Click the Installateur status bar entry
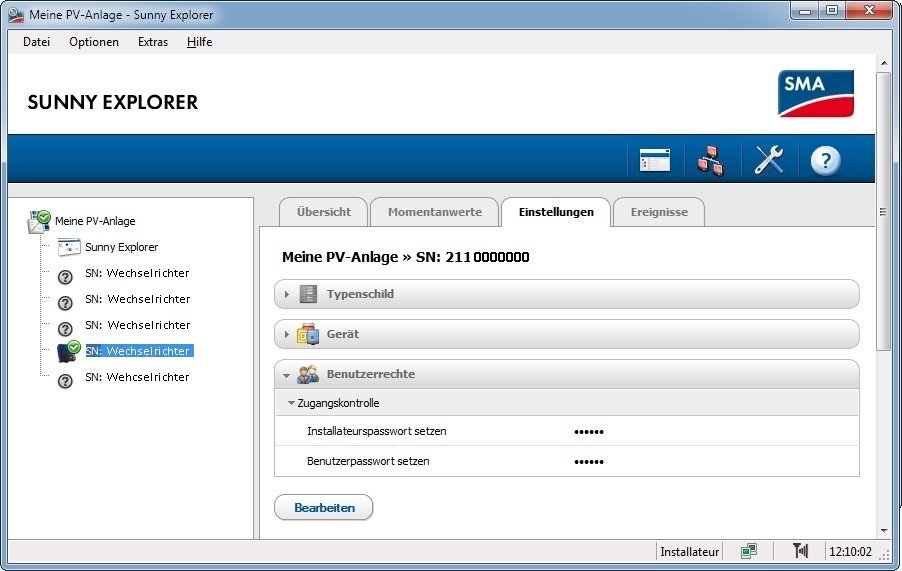The width and height of the screenshot is (902, 571). pyautogui.click(x=689, y=552)
